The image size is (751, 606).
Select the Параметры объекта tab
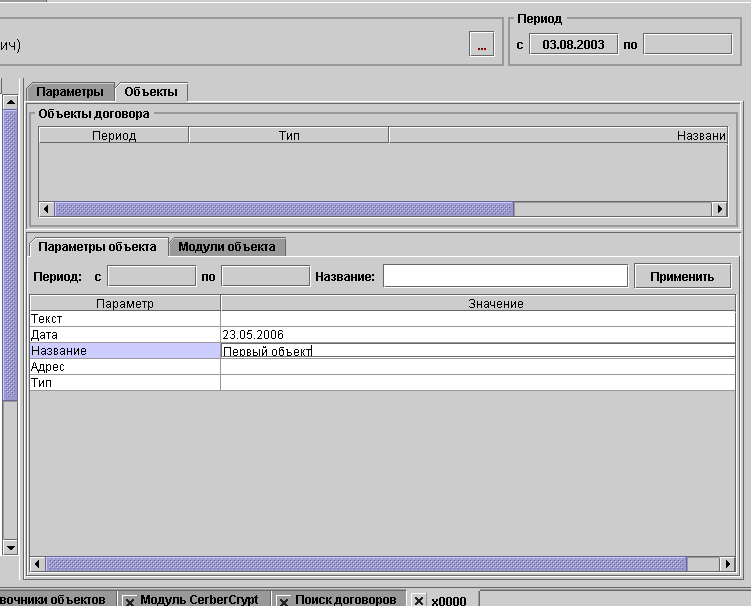[97, 247]
